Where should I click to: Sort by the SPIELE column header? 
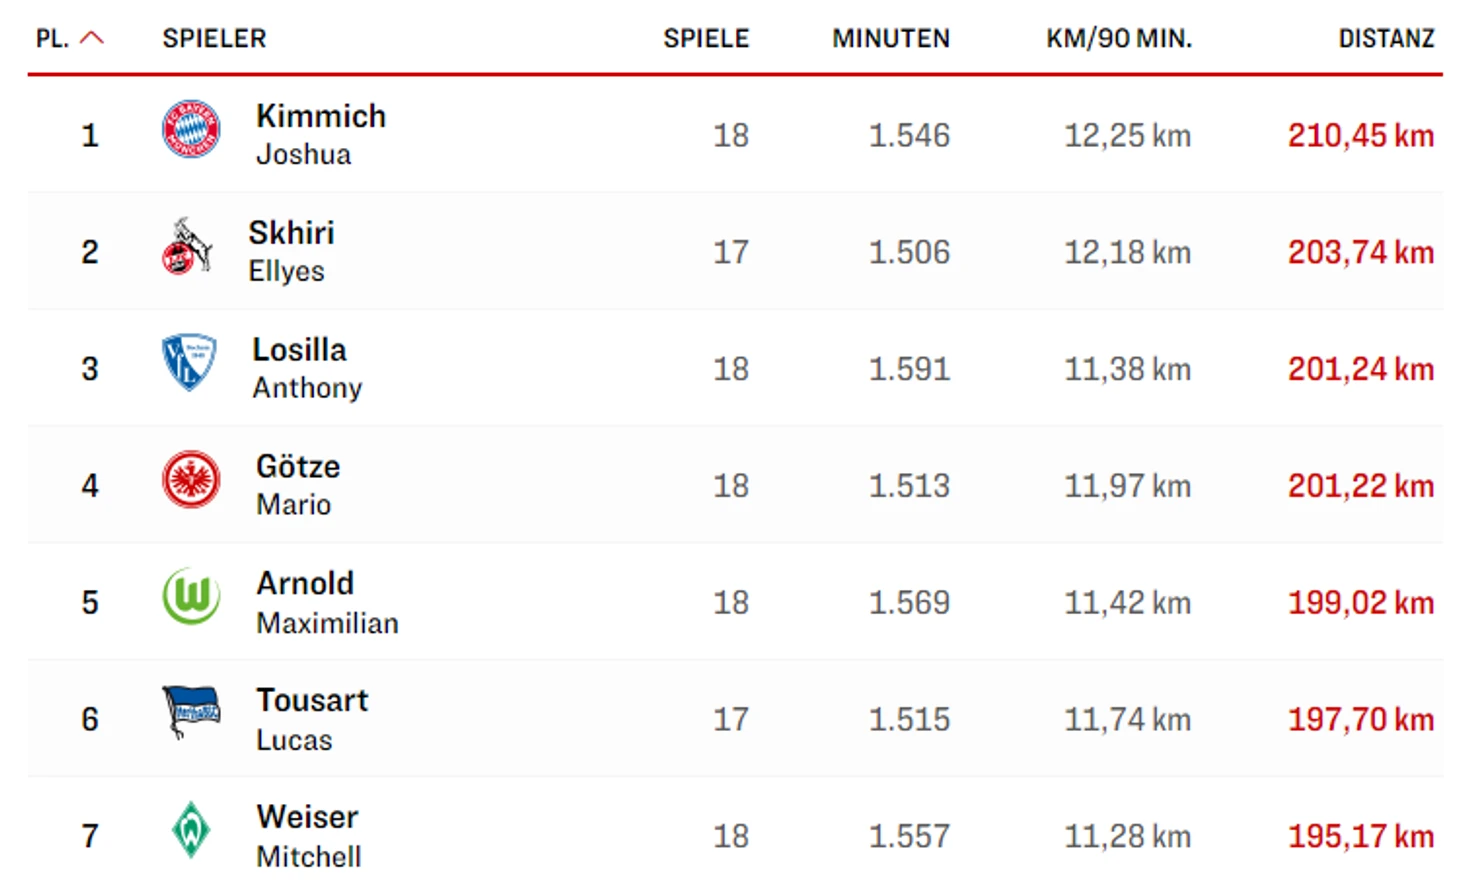(706, 38)
